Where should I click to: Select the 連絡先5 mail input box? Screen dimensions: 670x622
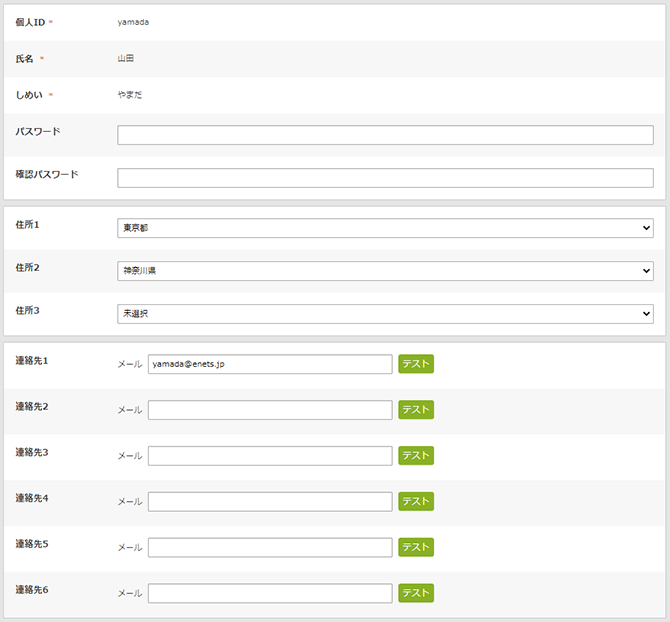click(x=270, y=548)
